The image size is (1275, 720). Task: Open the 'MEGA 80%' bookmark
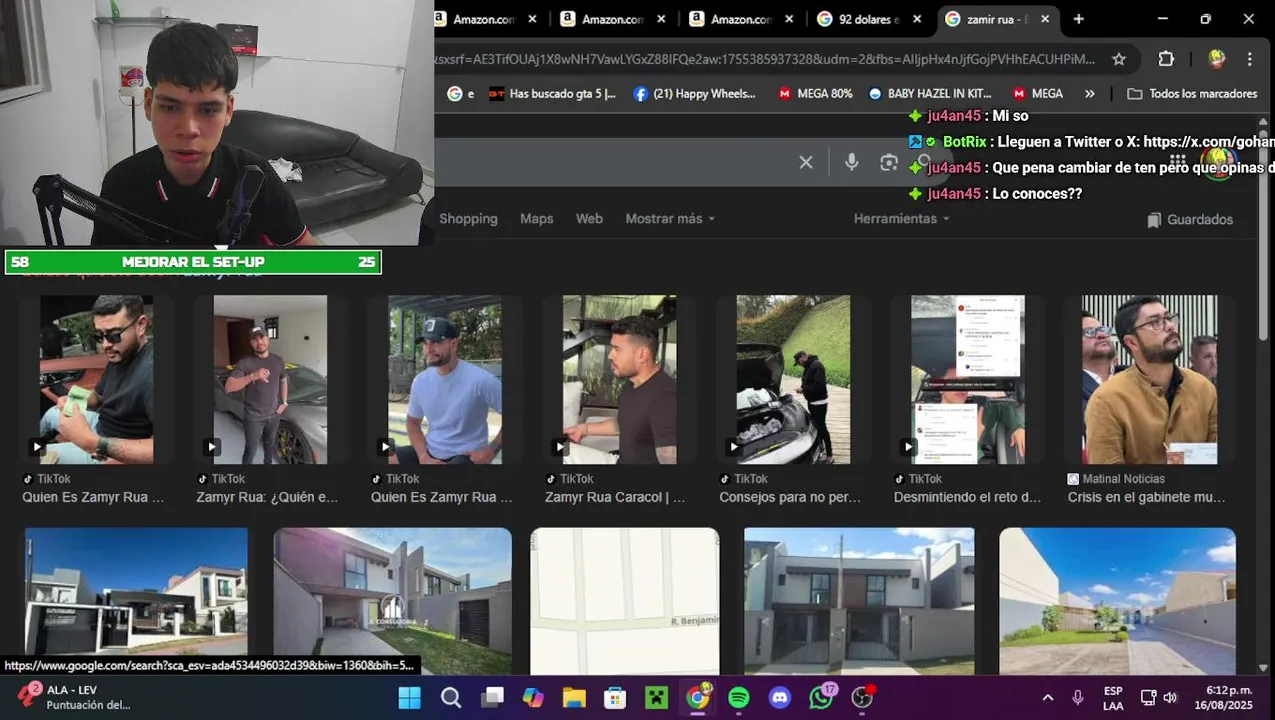point(815,93)
